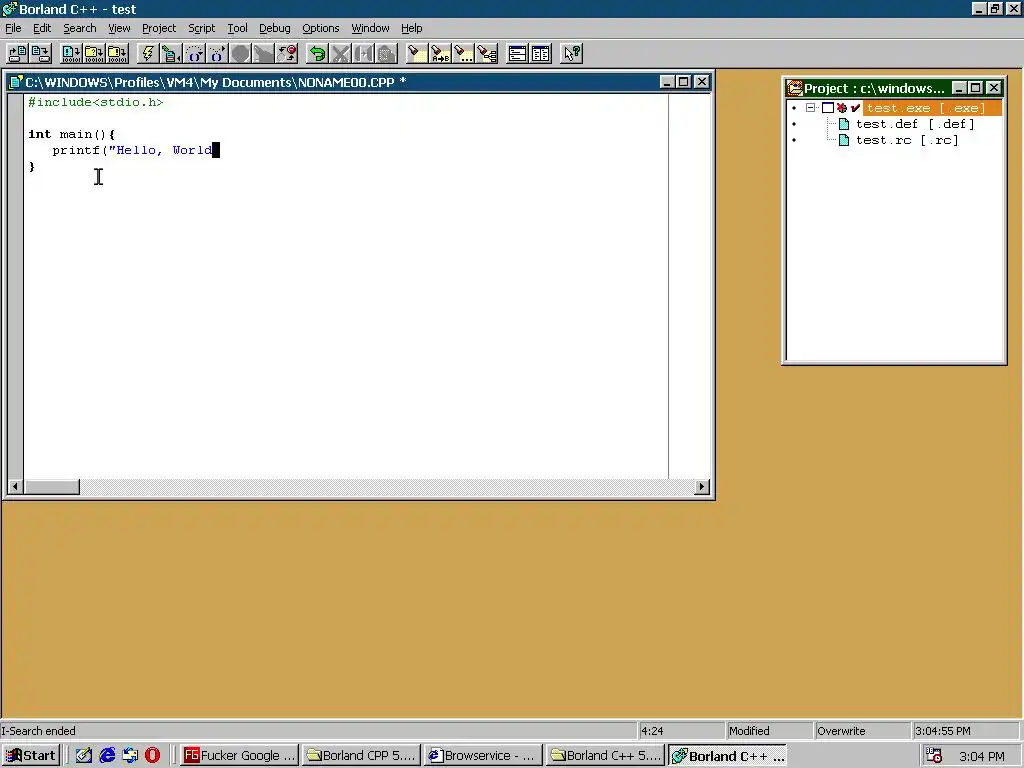Switch to Browservice taskbar button
Viewport: 1024px width, 768px height.
point(483,756)
